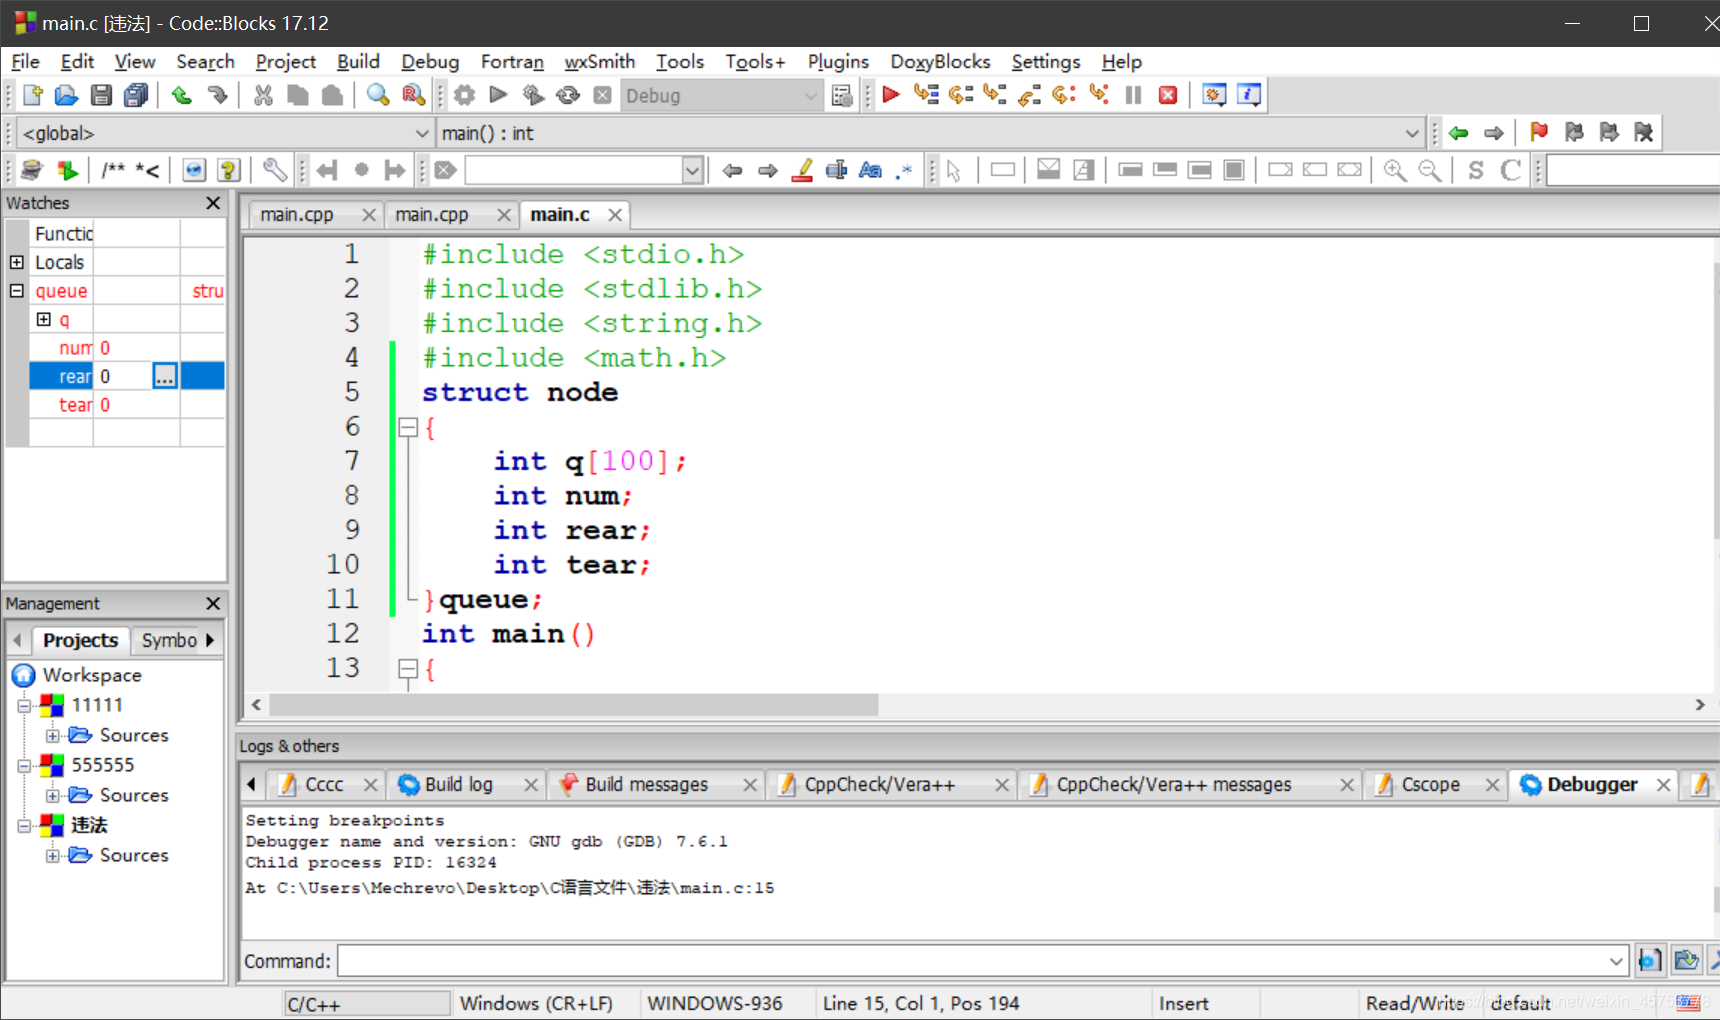The image size is (1720, 1020).
Task: Jump back with green arrow
Action: pyautogui.click(x=1459, y=132)
